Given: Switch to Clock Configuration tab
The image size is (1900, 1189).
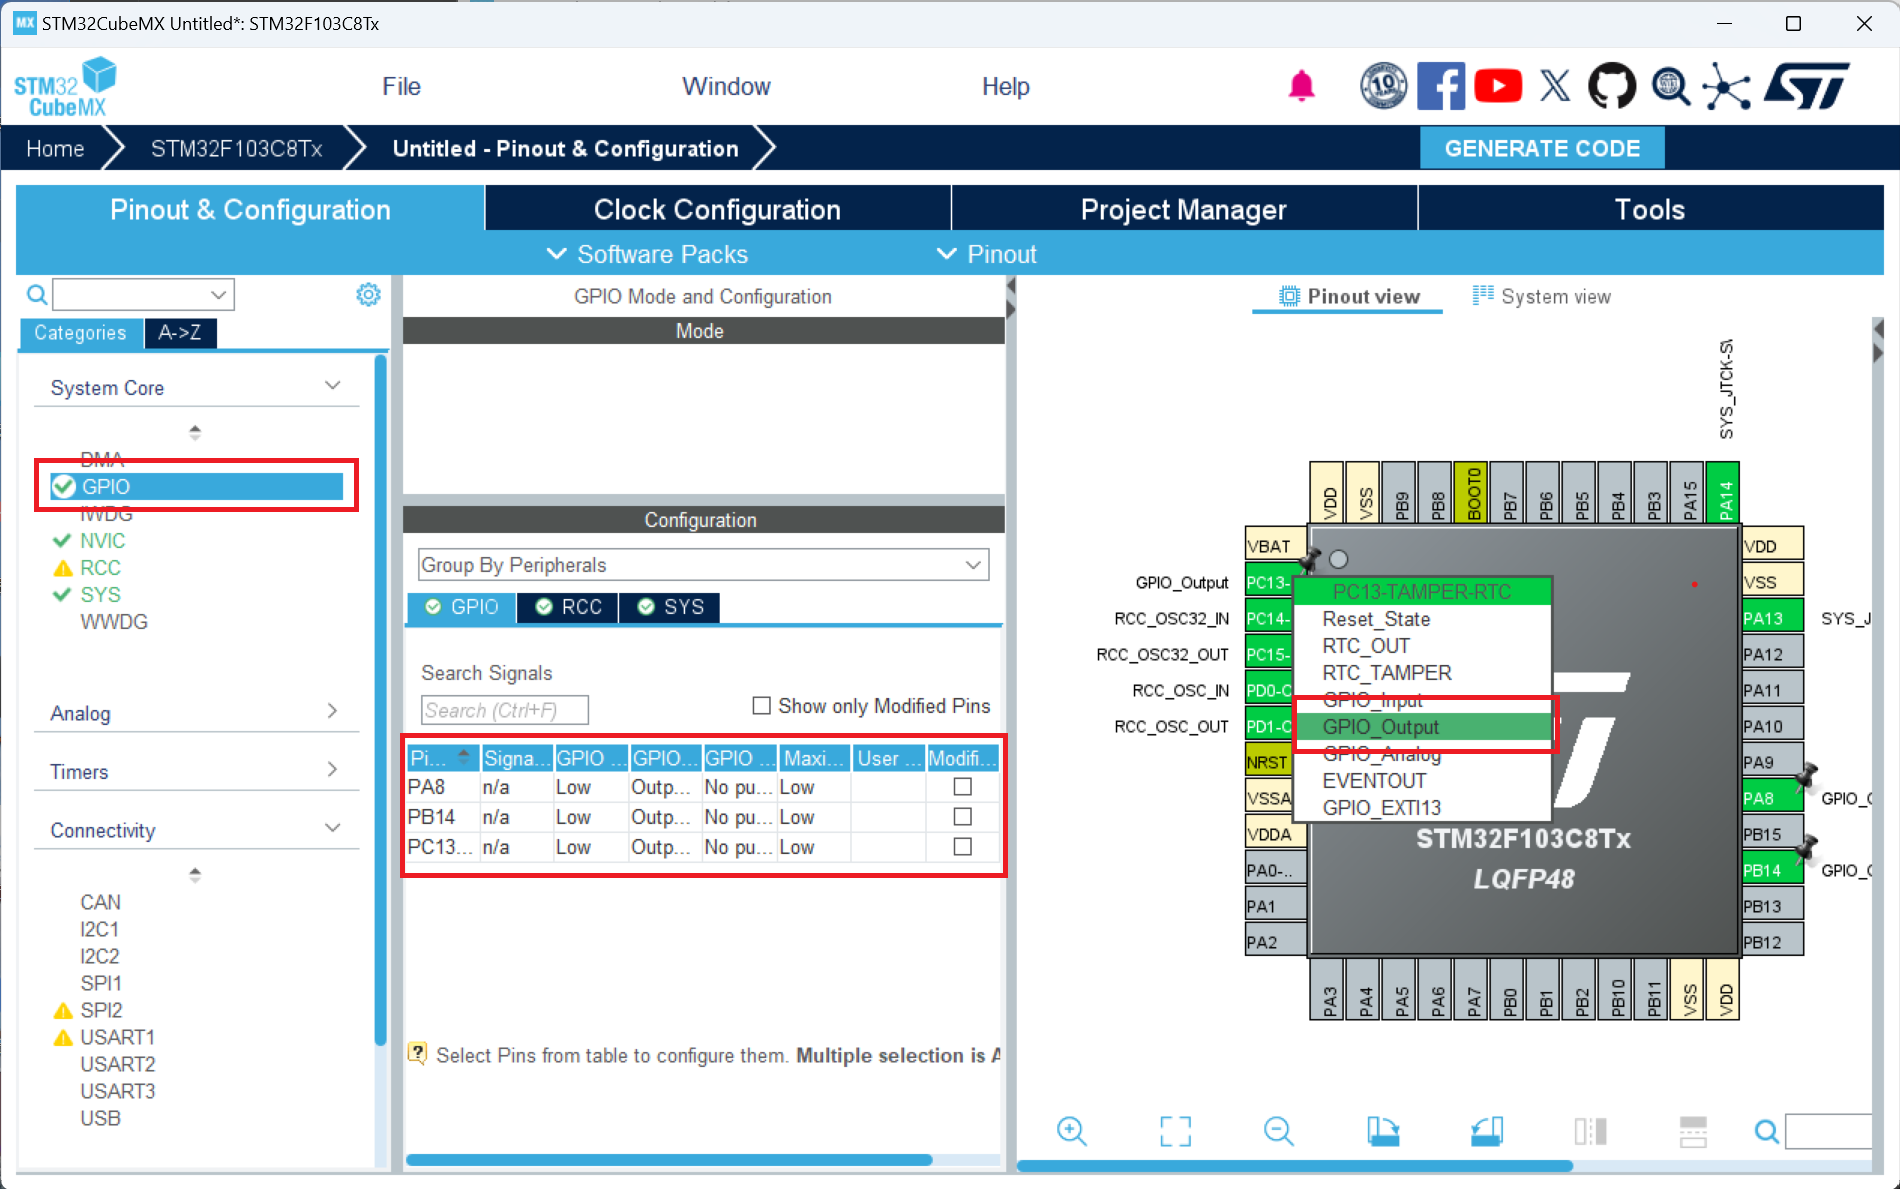Looking at the screenshot, I should [717, 209].
